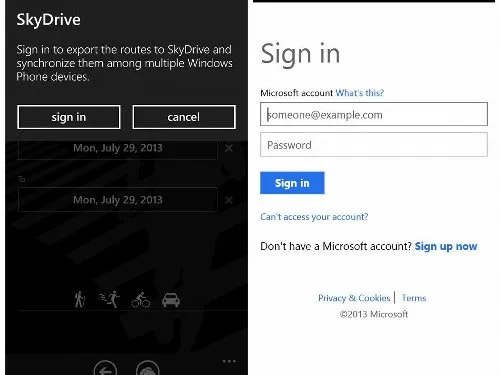Select the cycling mode icon
The image size is (500, 375).
[x=140, y=300]
